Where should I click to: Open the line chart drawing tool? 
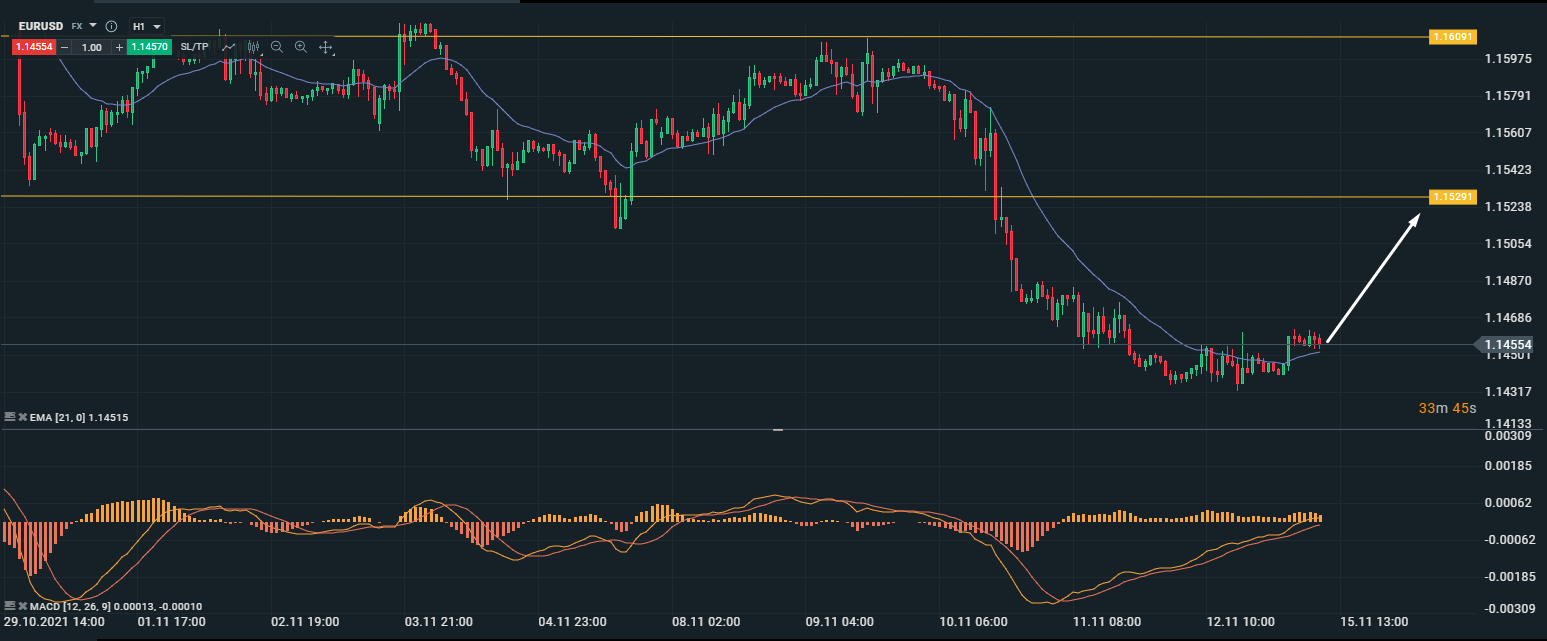coord(229,47)
